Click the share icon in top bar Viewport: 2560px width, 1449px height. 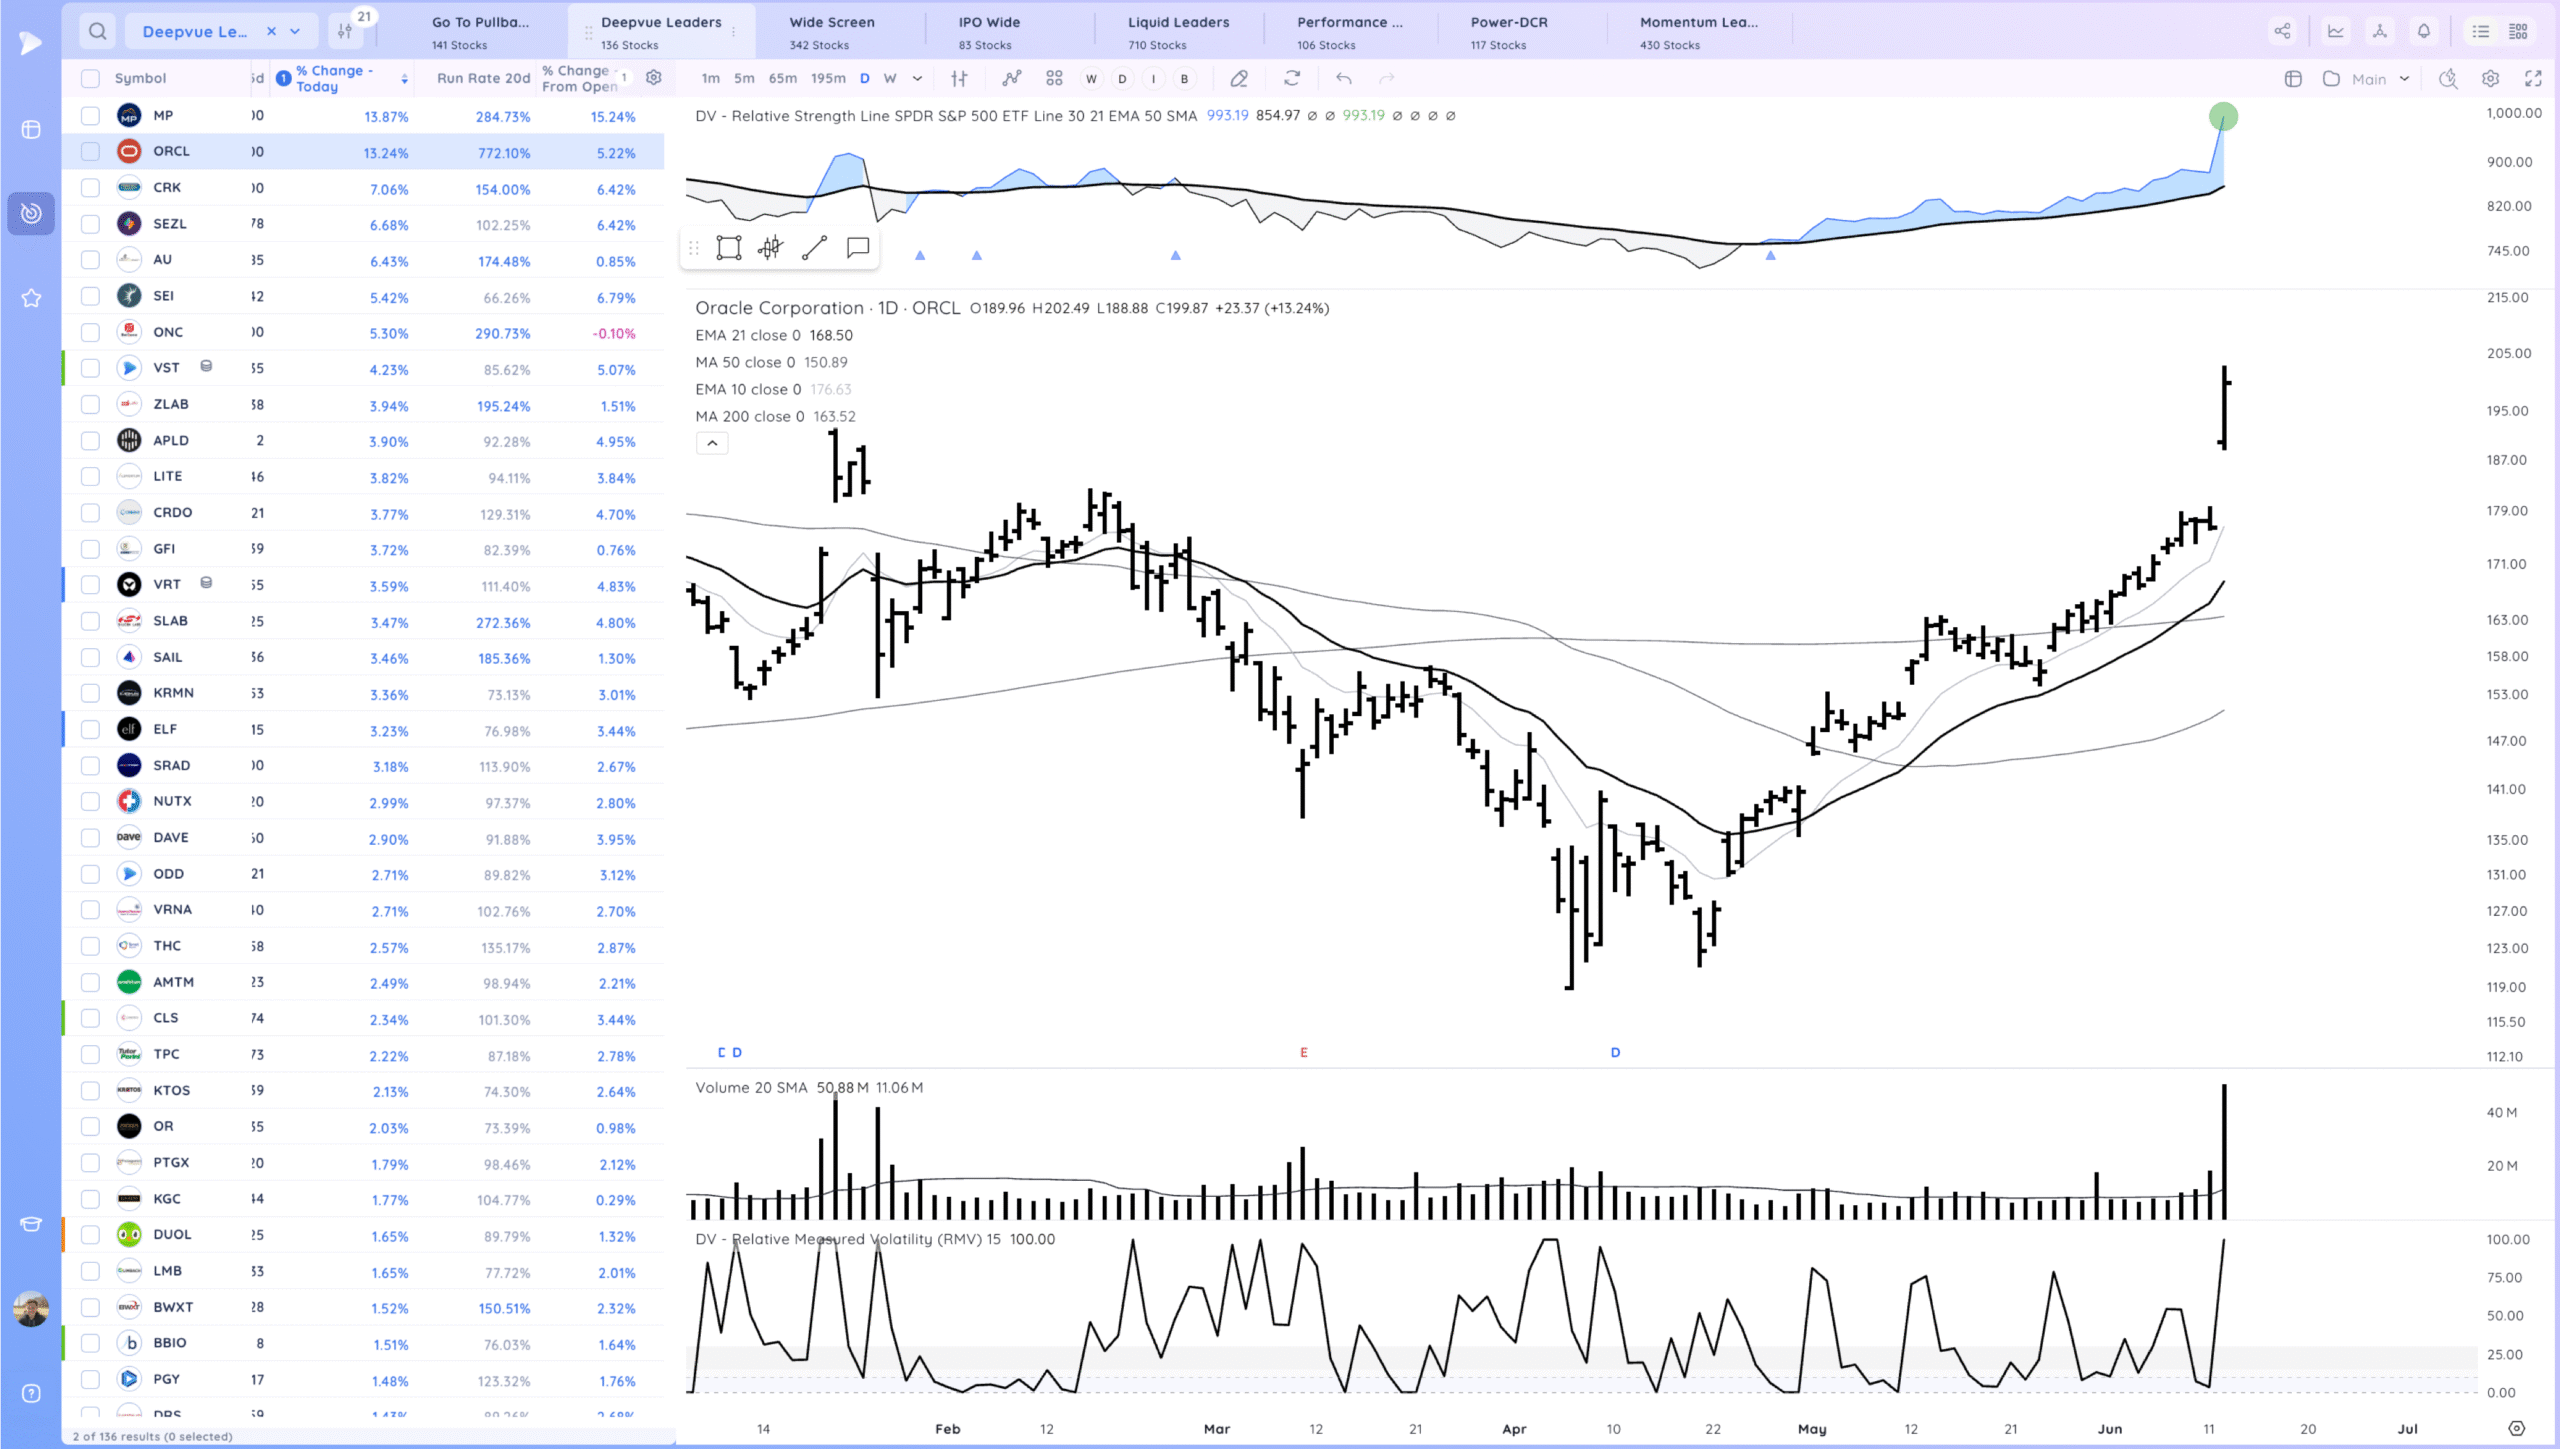(x=2282, y=31)
